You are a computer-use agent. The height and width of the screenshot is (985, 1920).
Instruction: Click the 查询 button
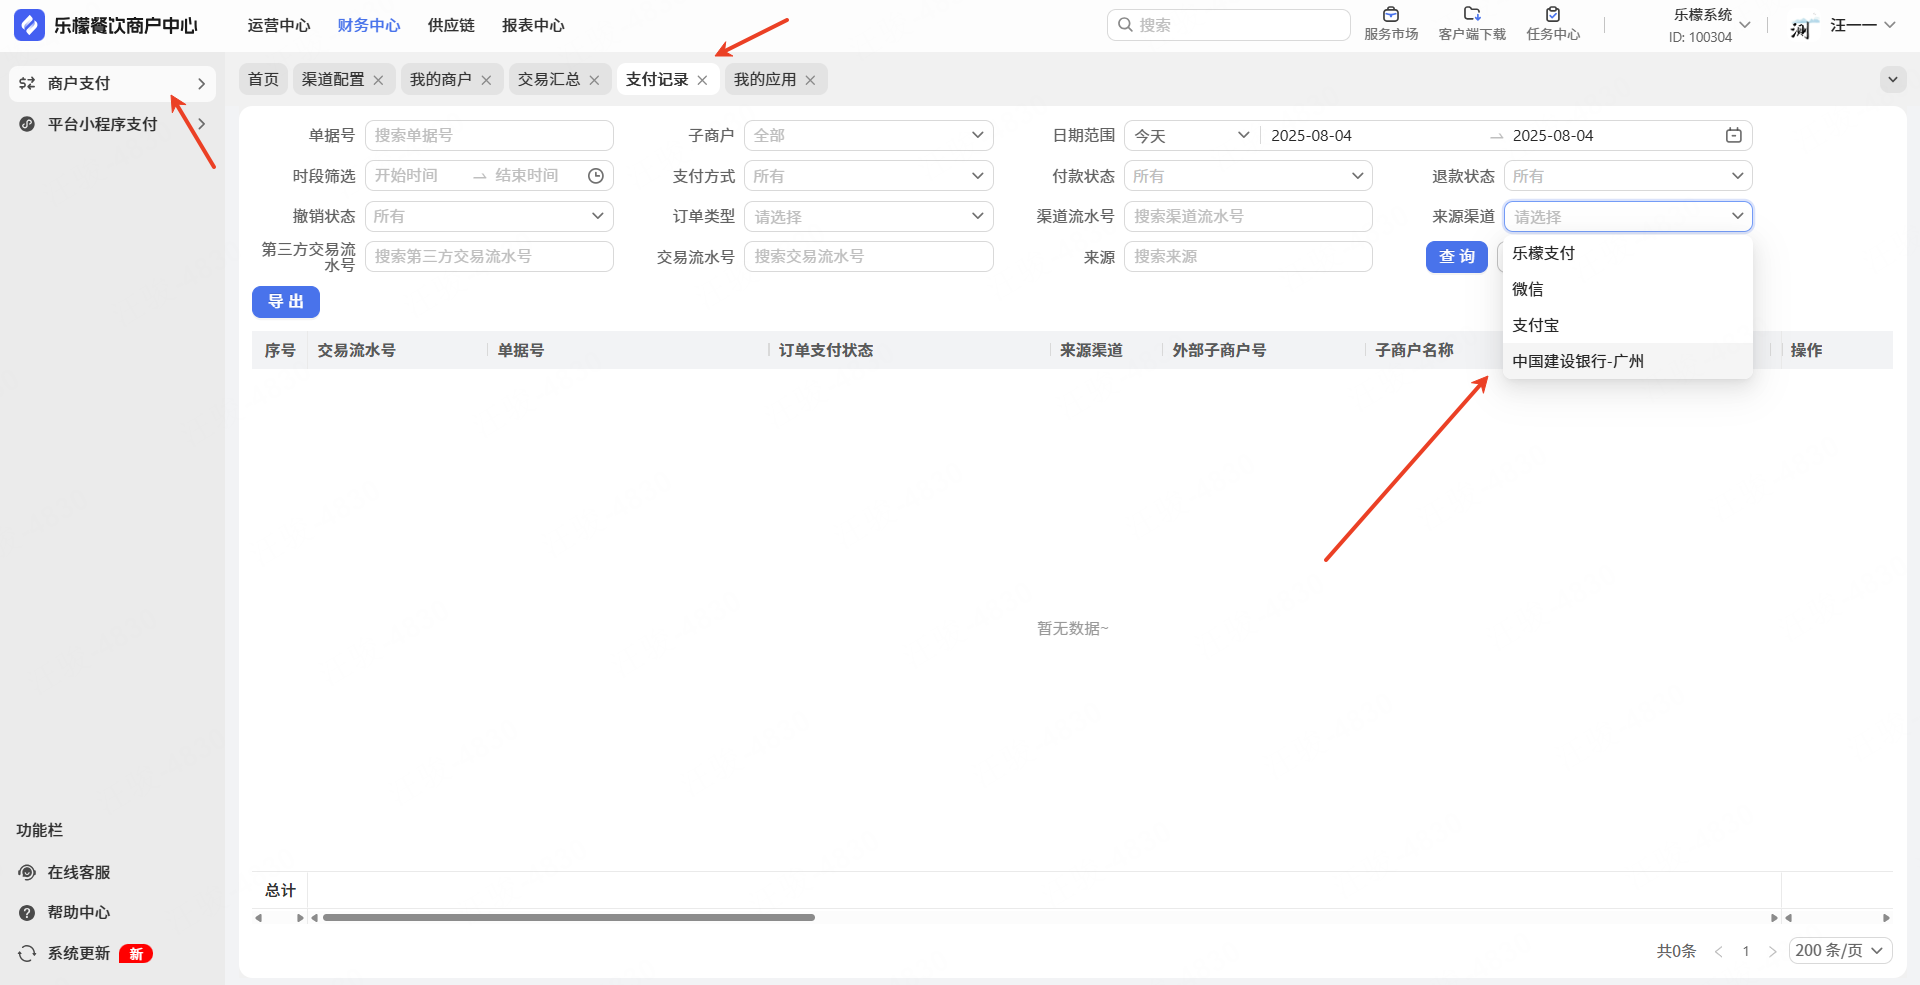(x=1457, y=257)
